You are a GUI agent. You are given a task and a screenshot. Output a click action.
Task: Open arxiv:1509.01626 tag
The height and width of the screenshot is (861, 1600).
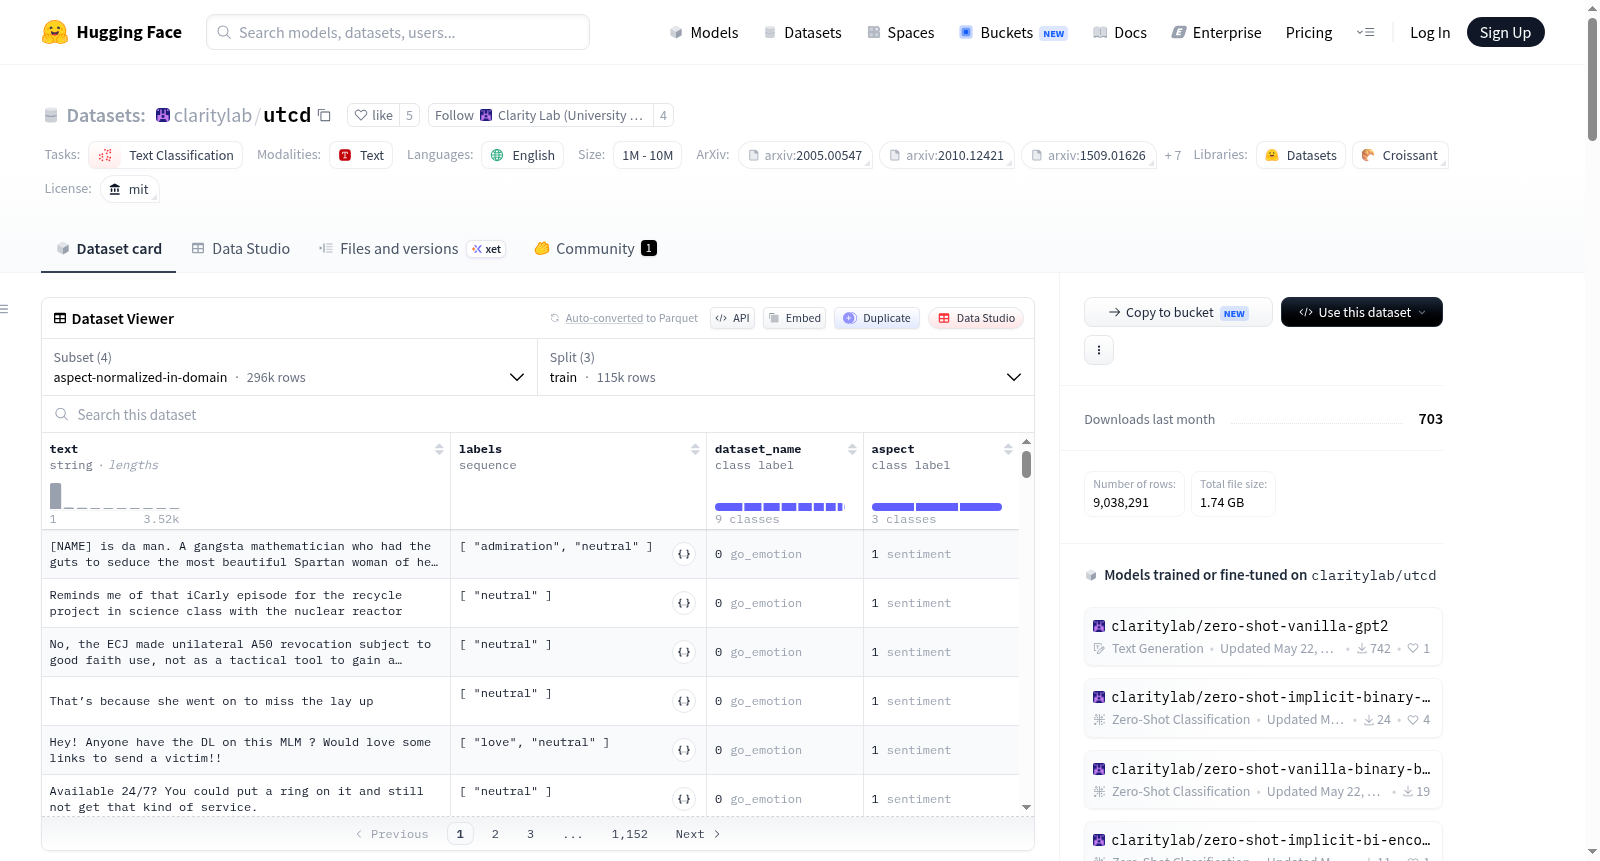tap(1089, 155)
